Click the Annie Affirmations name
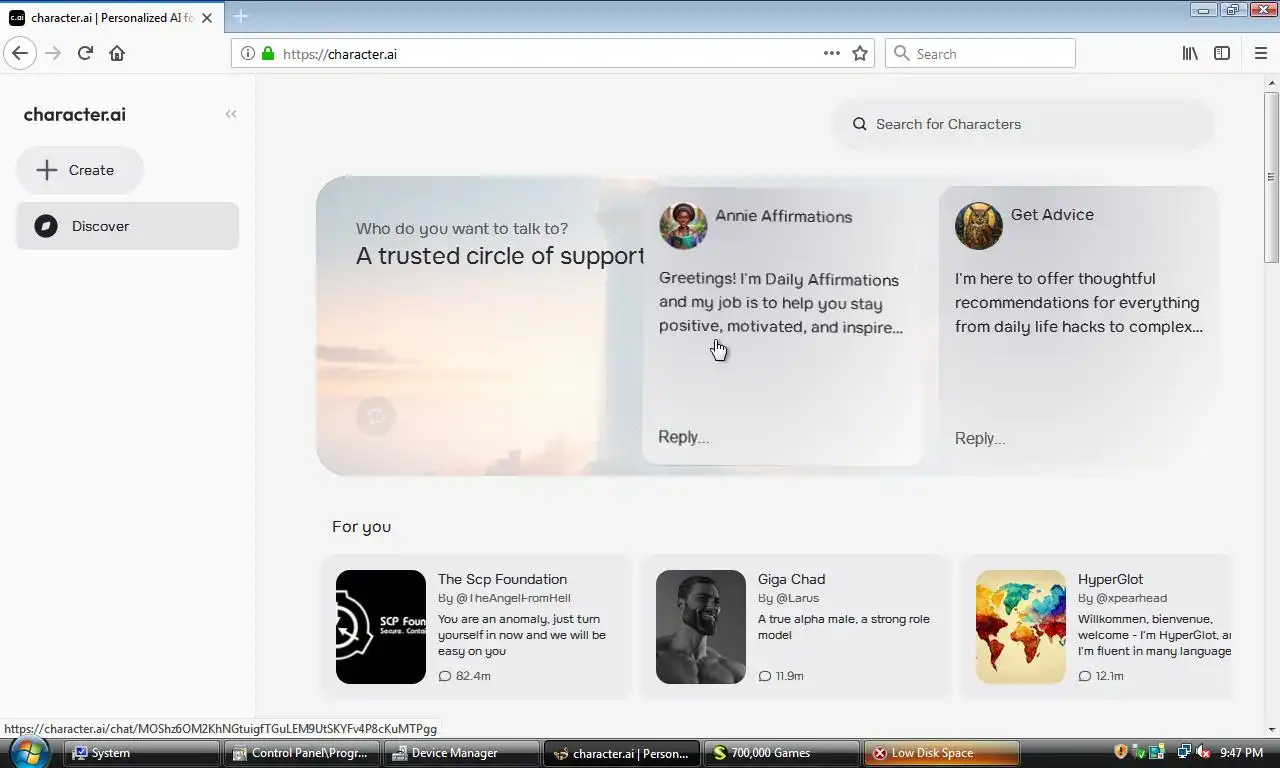 [784, 216]
